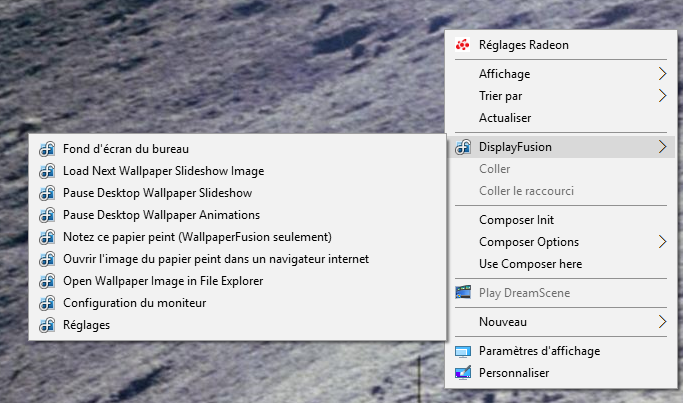Open Wallpaper Image in File Explorer
Screen dimensions: 683x403
coord(163,281)
